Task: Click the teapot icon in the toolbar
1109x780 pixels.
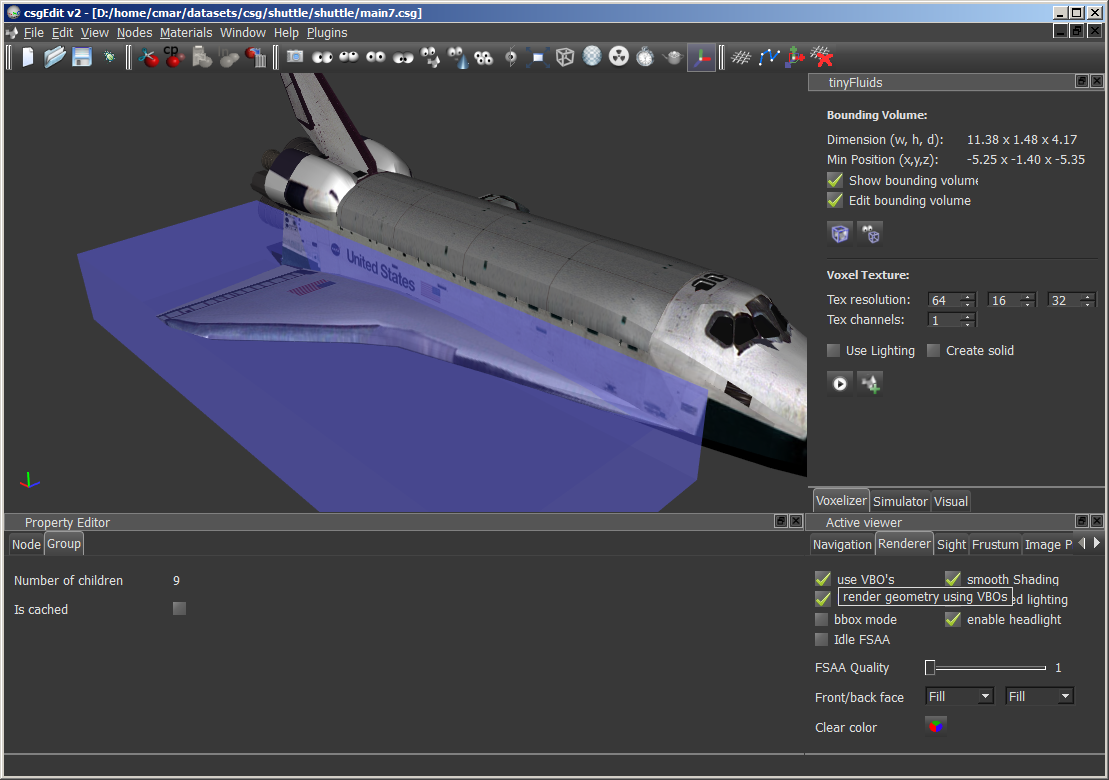Action: pyautogui.click(x=673, y=57)
